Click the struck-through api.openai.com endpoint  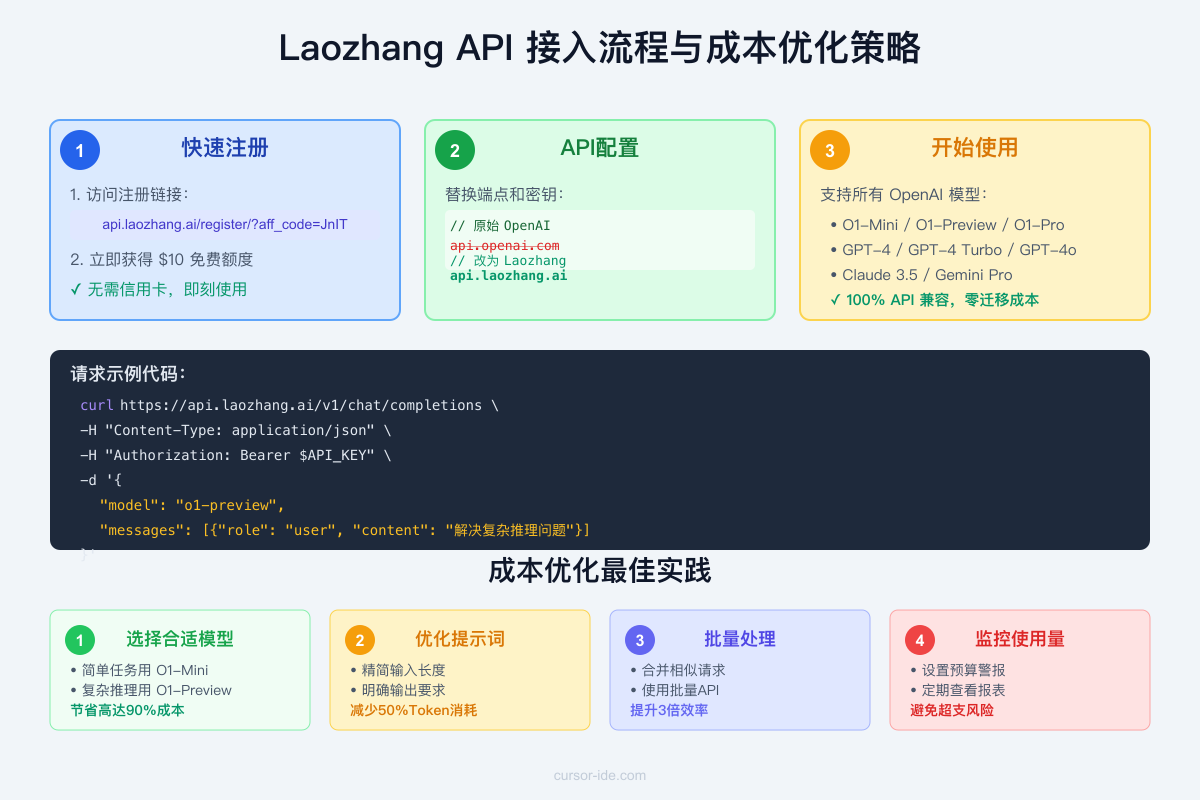click(505, 245)
